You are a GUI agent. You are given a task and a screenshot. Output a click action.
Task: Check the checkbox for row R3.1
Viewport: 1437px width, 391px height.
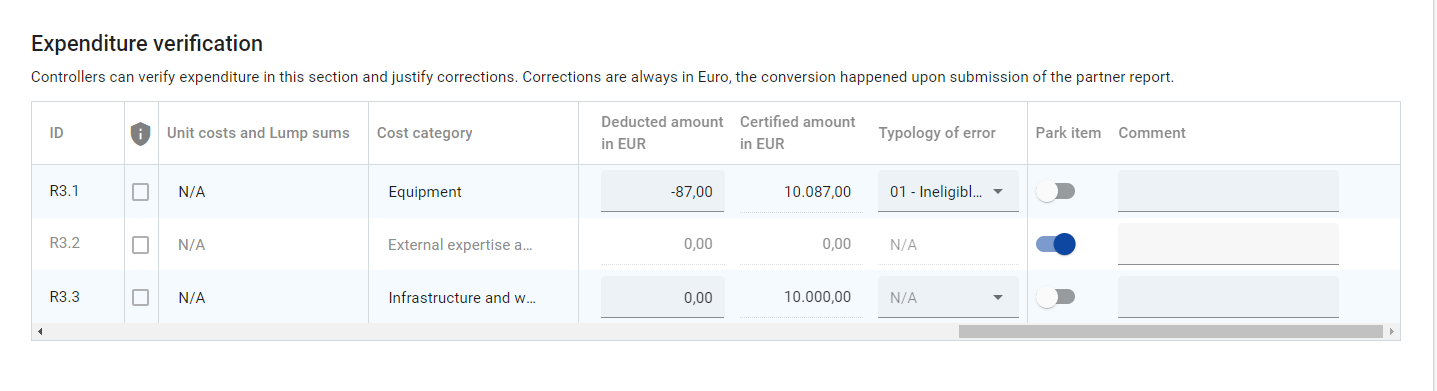pyautogui.click(x=141, y=192)
